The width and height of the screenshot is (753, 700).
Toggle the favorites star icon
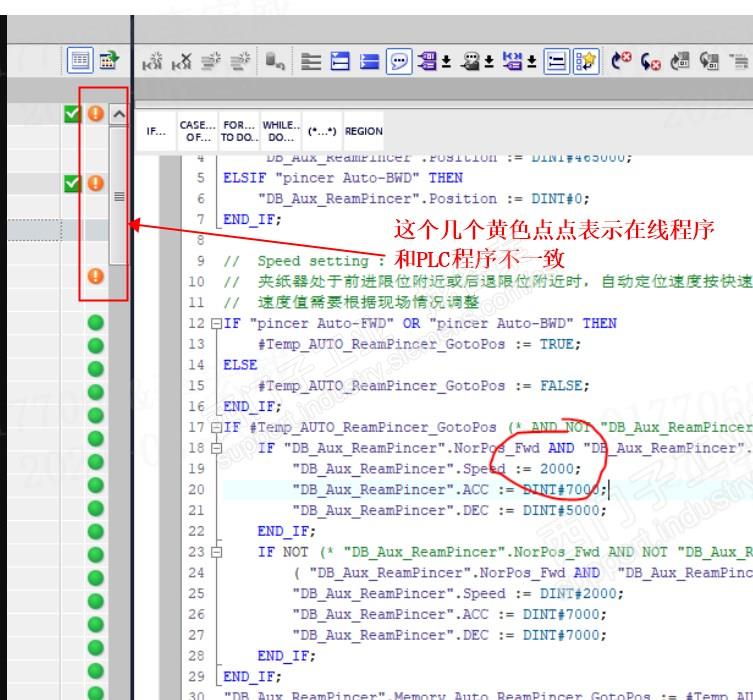[586, 61]
